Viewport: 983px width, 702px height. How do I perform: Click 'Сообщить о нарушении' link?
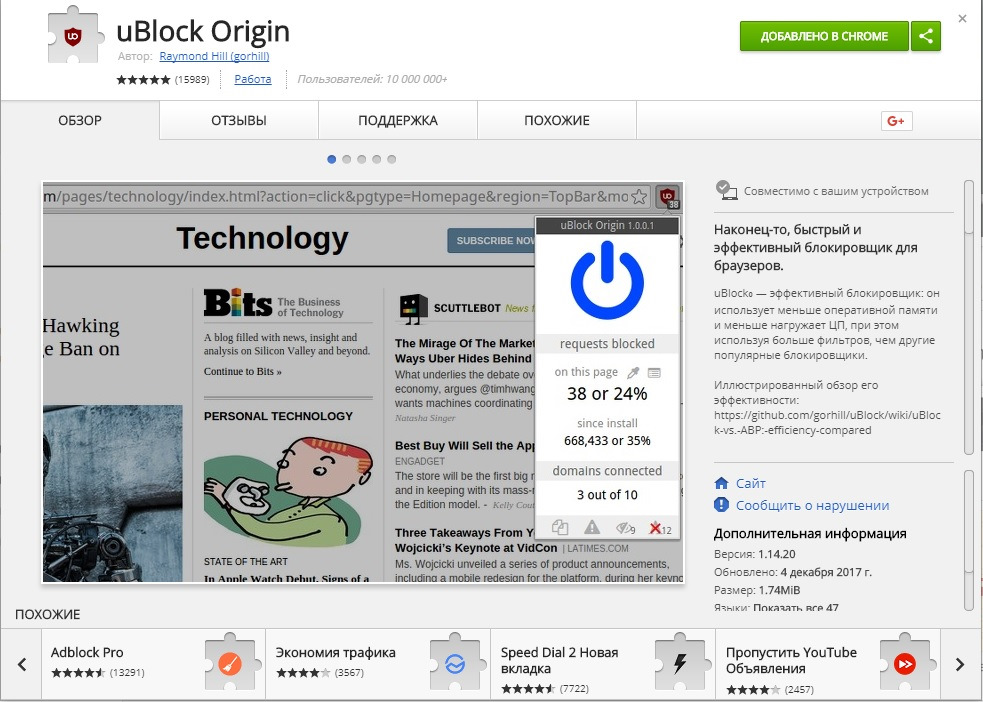[812, 505]
